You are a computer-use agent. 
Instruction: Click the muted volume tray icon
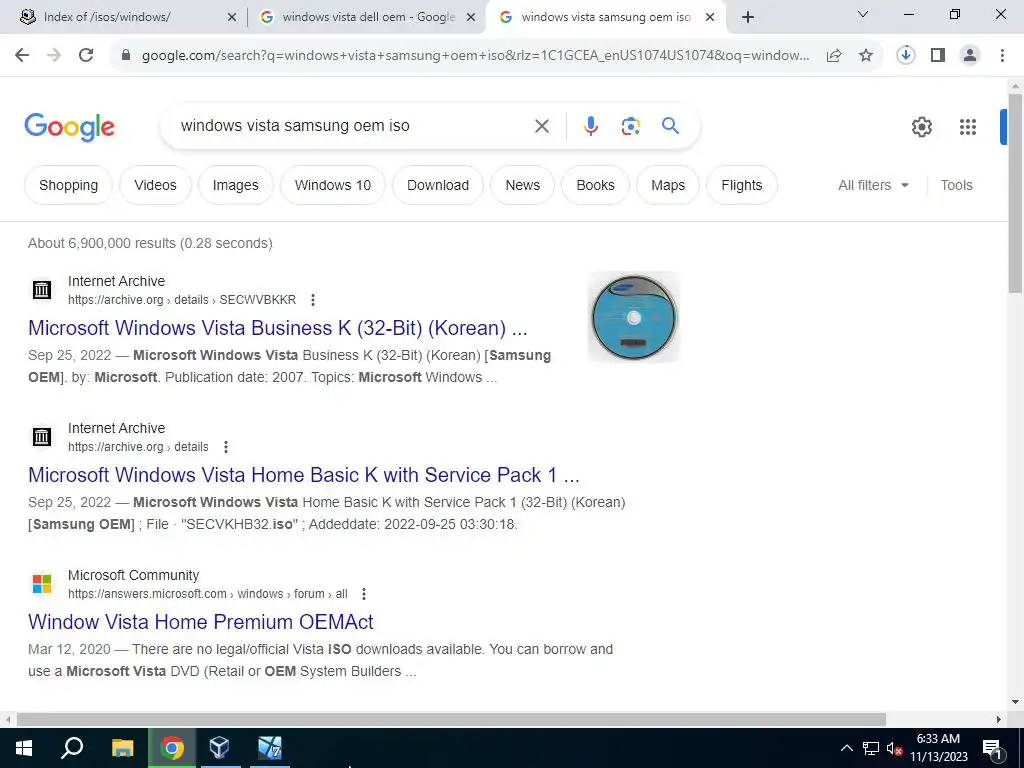[894, 748]
